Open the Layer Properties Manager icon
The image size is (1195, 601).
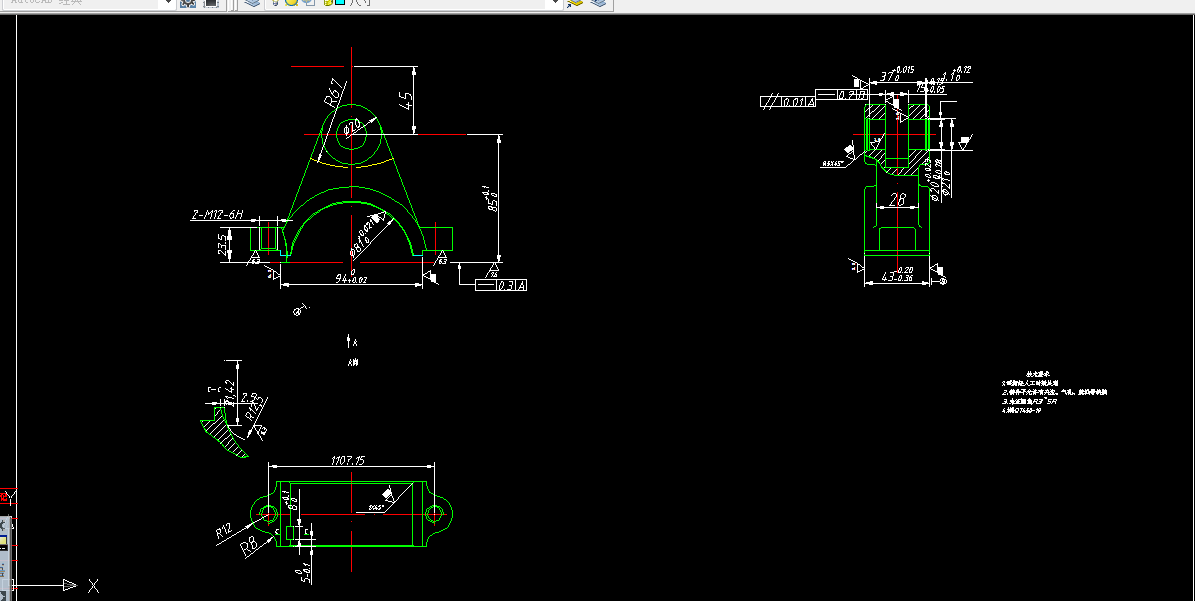click(x=252, y=3)
